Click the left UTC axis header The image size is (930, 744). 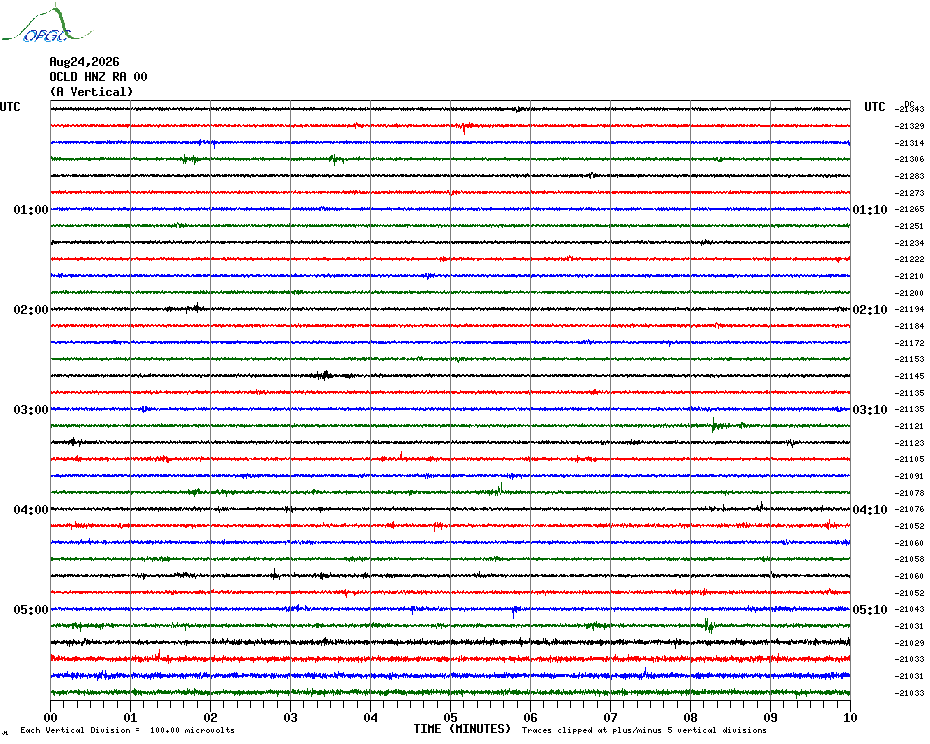pos(10,107)
